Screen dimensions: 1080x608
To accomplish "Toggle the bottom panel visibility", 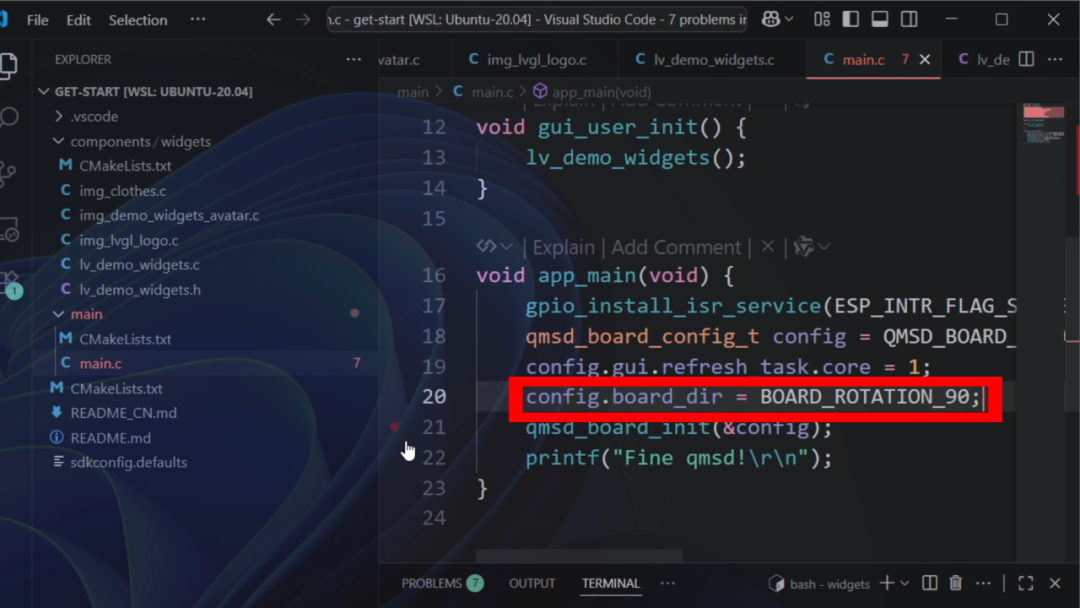I will click(x=880, y=19).
